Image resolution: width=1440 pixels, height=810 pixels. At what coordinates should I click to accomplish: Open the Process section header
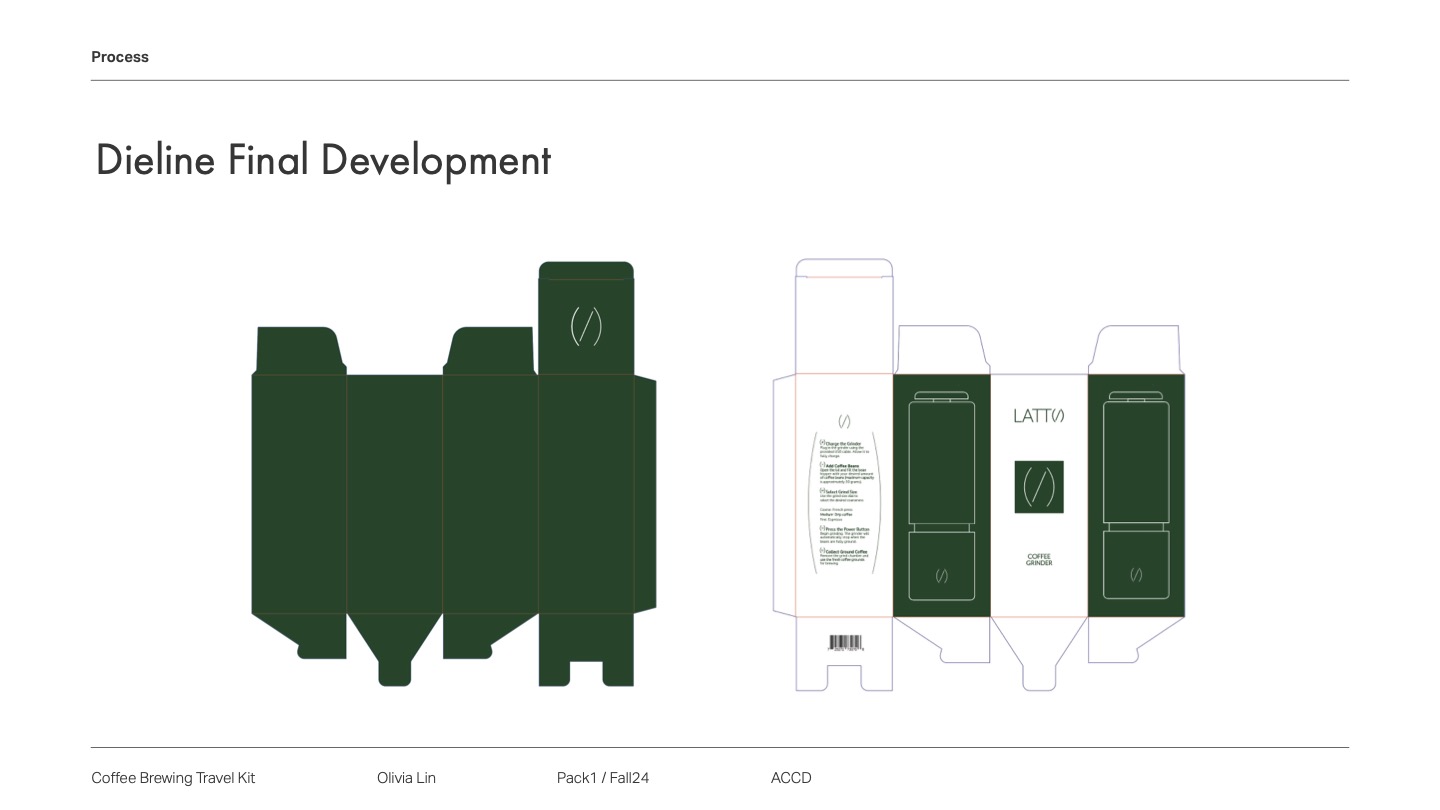[120, 57]
